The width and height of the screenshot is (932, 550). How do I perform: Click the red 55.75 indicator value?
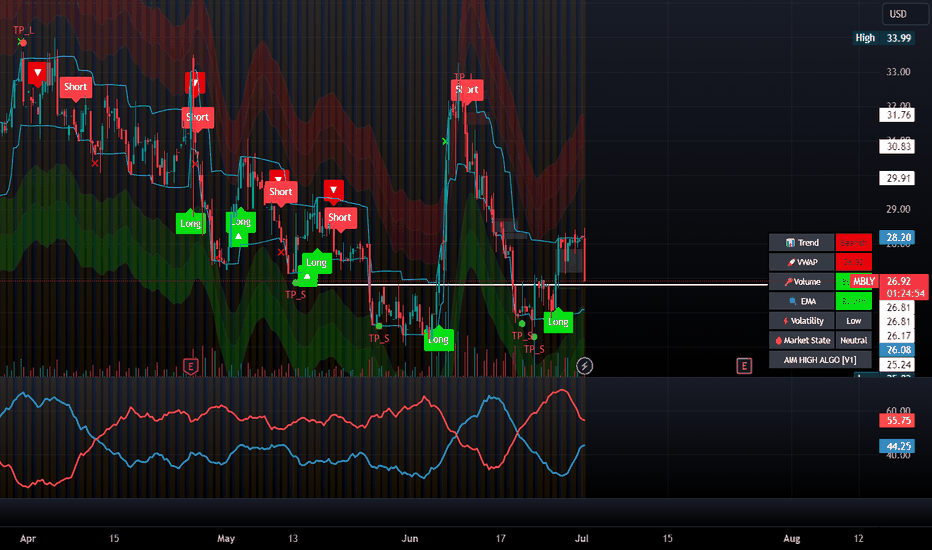(897, 420)
